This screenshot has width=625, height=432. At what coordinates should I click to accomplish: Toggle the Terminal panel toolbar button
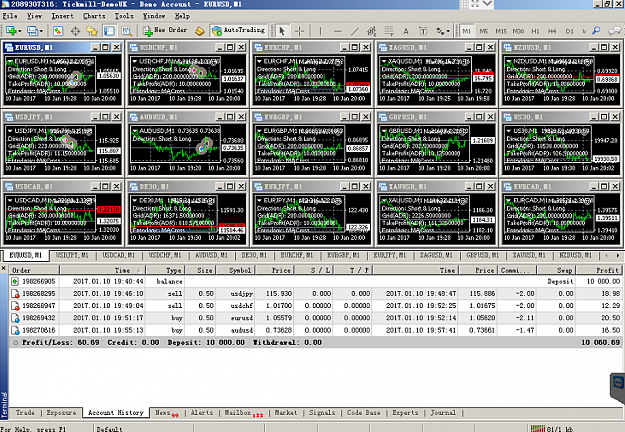(109, 31)
